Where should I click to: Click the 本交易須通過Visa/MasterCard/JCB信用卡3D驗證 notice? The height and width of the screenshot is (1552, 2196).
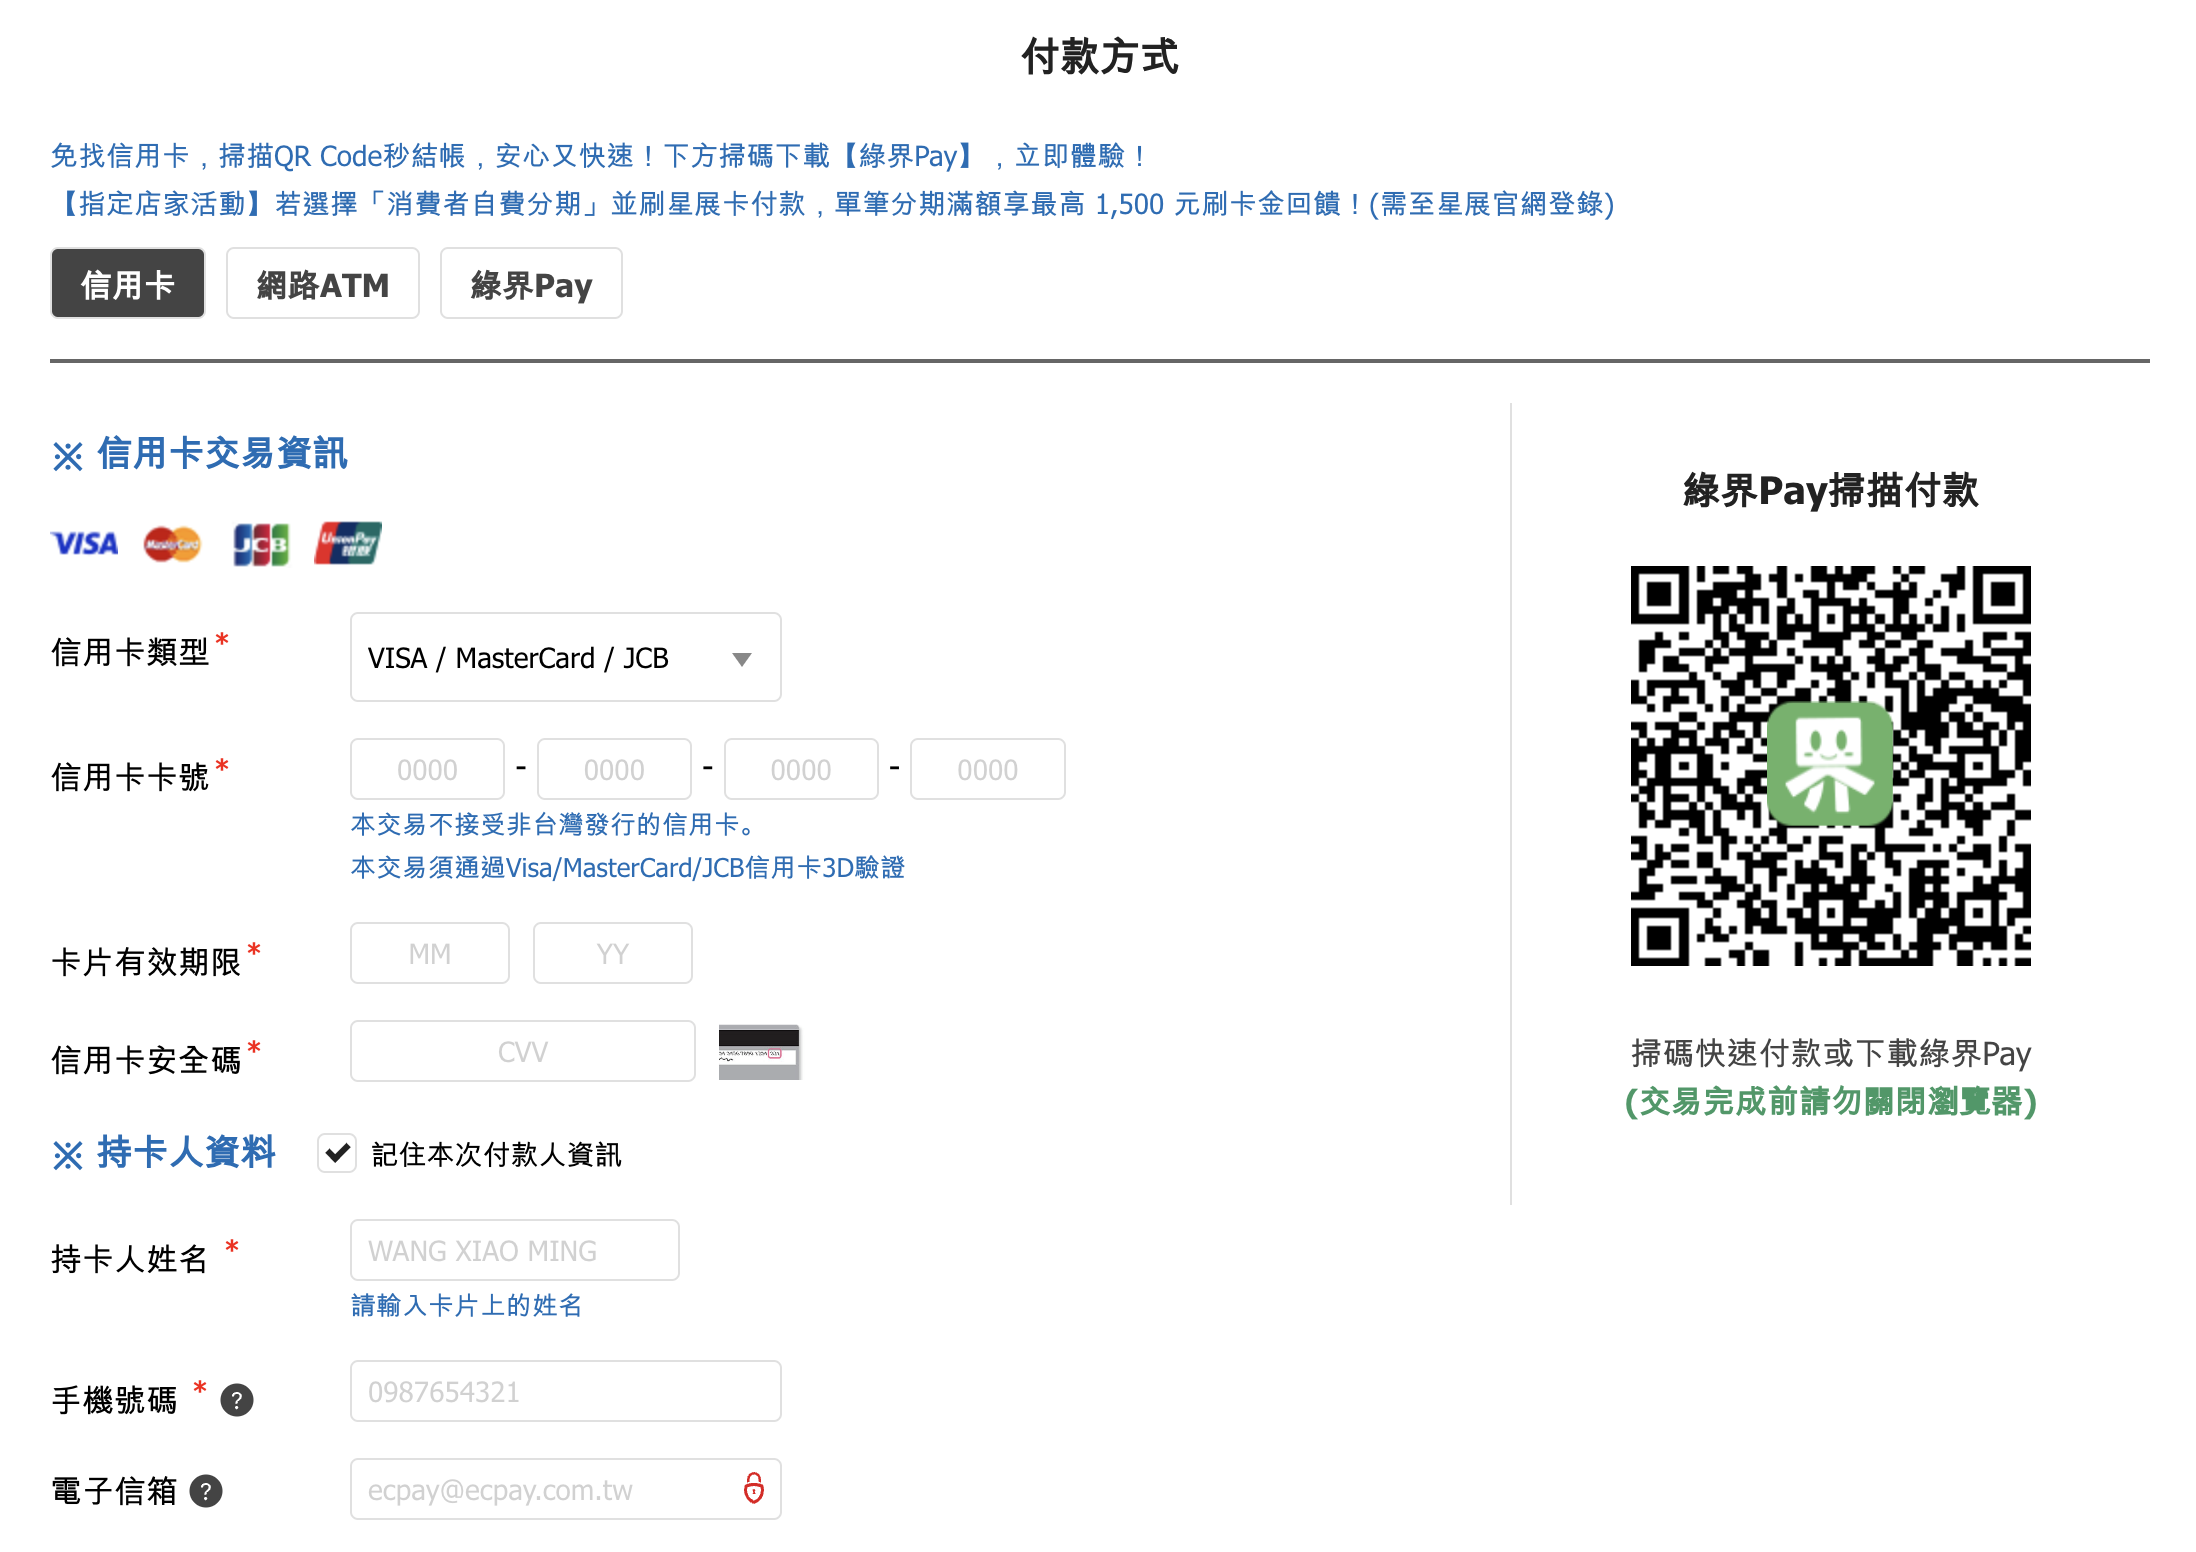tap(628, 867)
